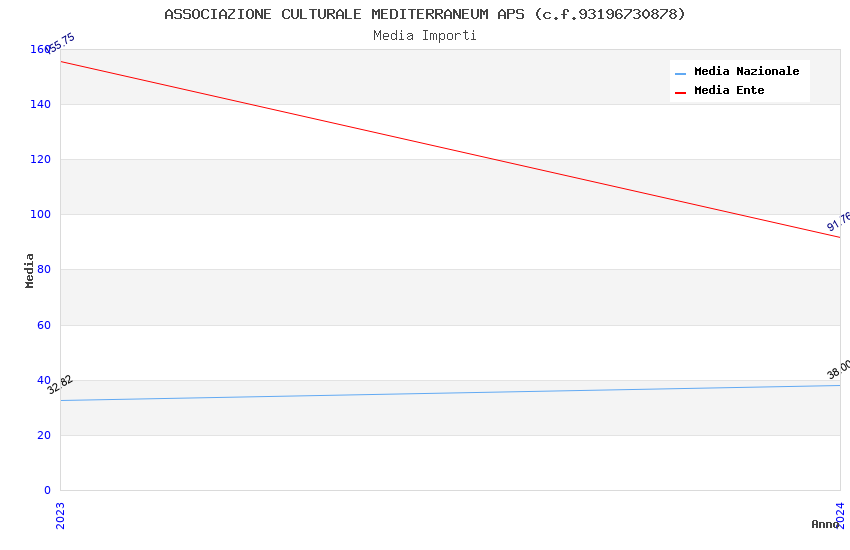The height and width of the screenshot is (550, 850).
Task: Click the 0 y-axis tick label
Action: [x=47, y=490]
